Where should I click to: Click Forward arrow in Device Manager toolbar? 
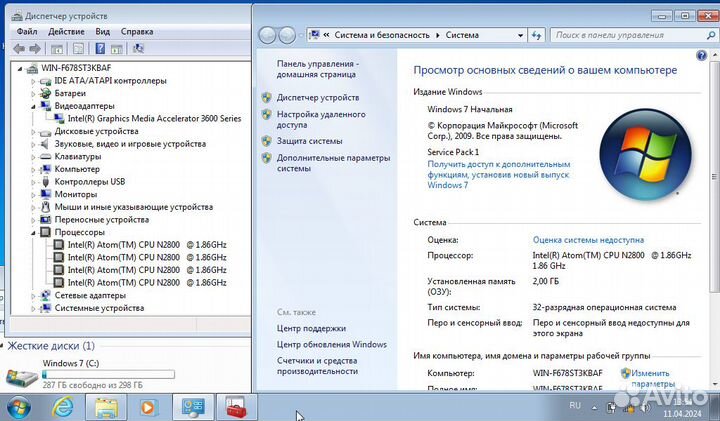coord(35,48)
